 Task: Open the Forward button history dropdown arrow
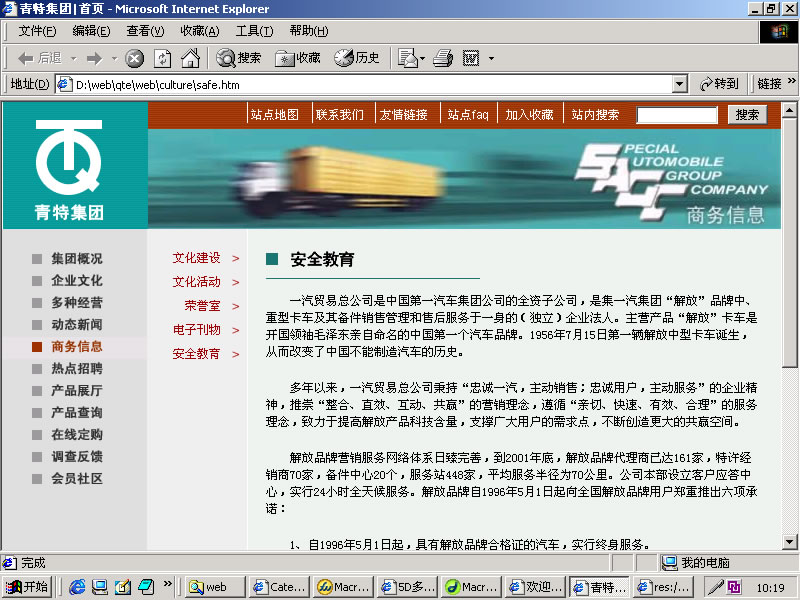(114, 59)
